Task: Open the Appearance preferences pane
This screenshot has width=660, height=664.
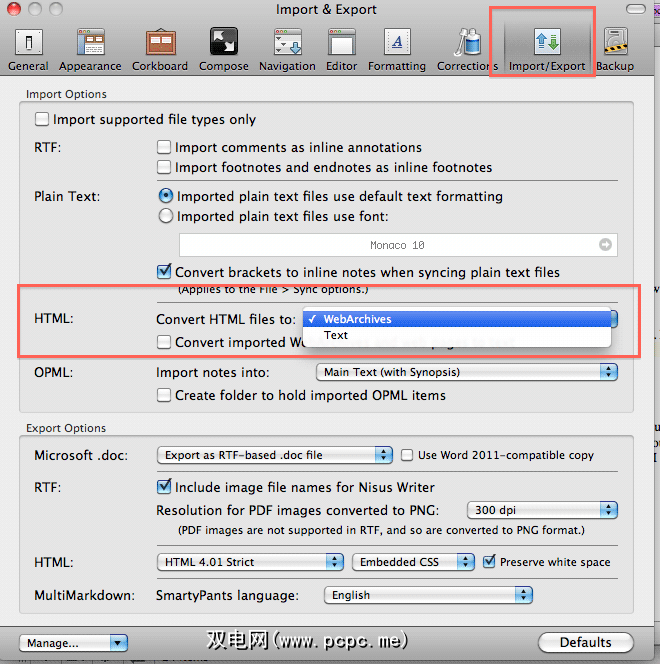Action: [x=90, y=50]
